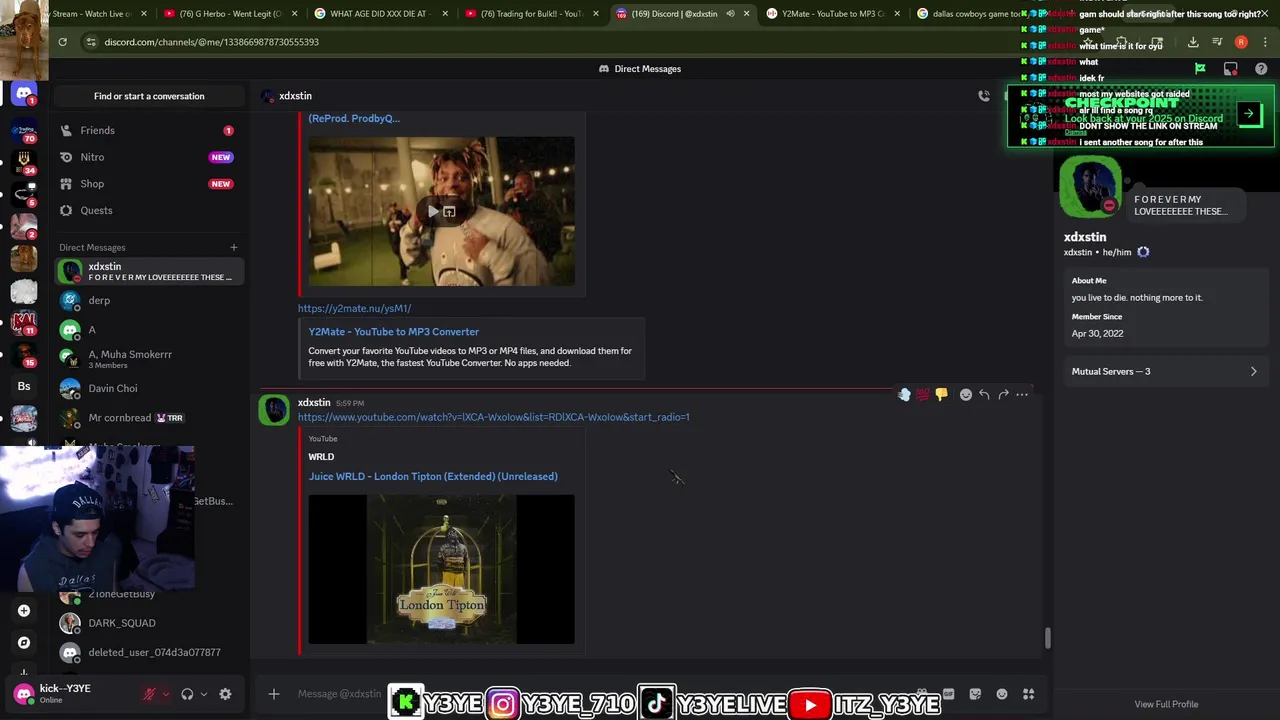The image size is (1280, 720).
Task: Open browser downloads icon
Action: 1193,42
